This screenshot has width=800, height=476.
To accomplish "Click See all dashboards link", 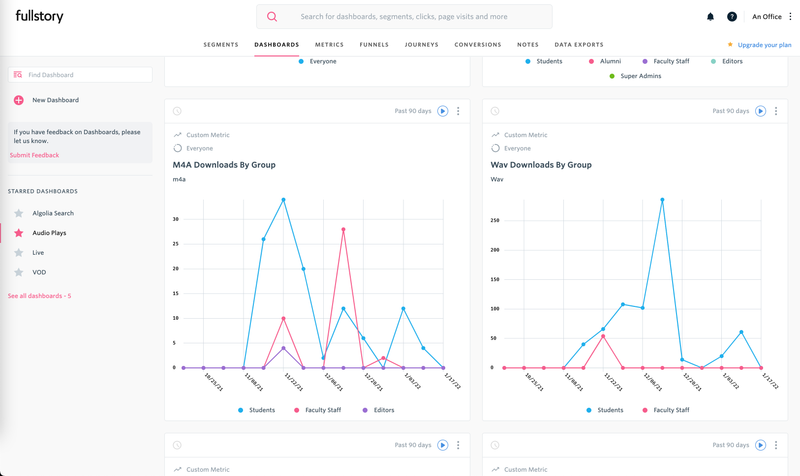I will (39, 296).
